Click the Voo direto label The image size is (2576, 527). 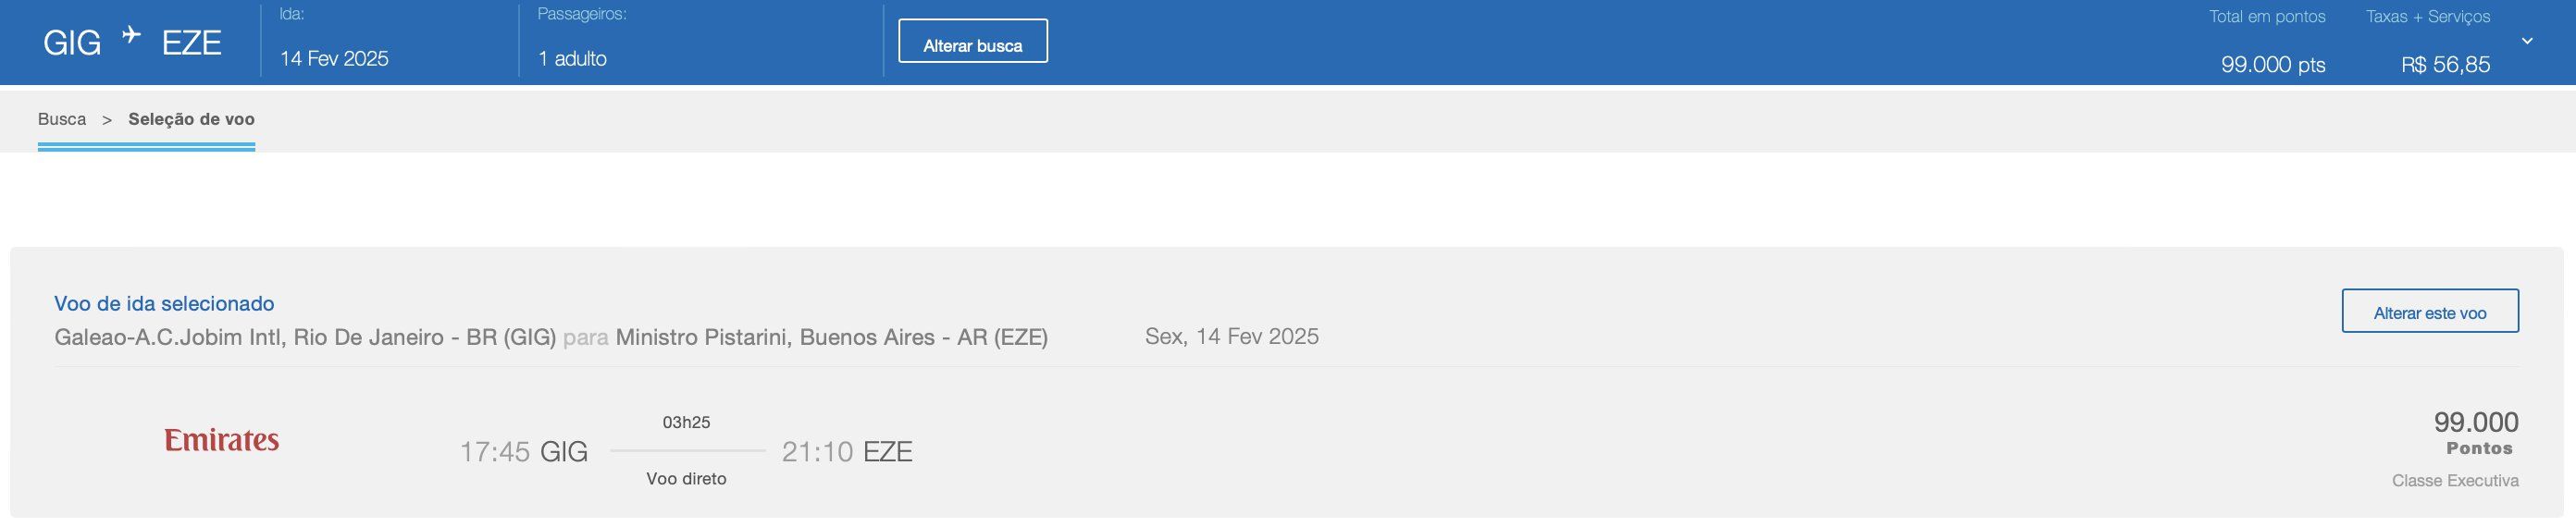pos(686,479)
